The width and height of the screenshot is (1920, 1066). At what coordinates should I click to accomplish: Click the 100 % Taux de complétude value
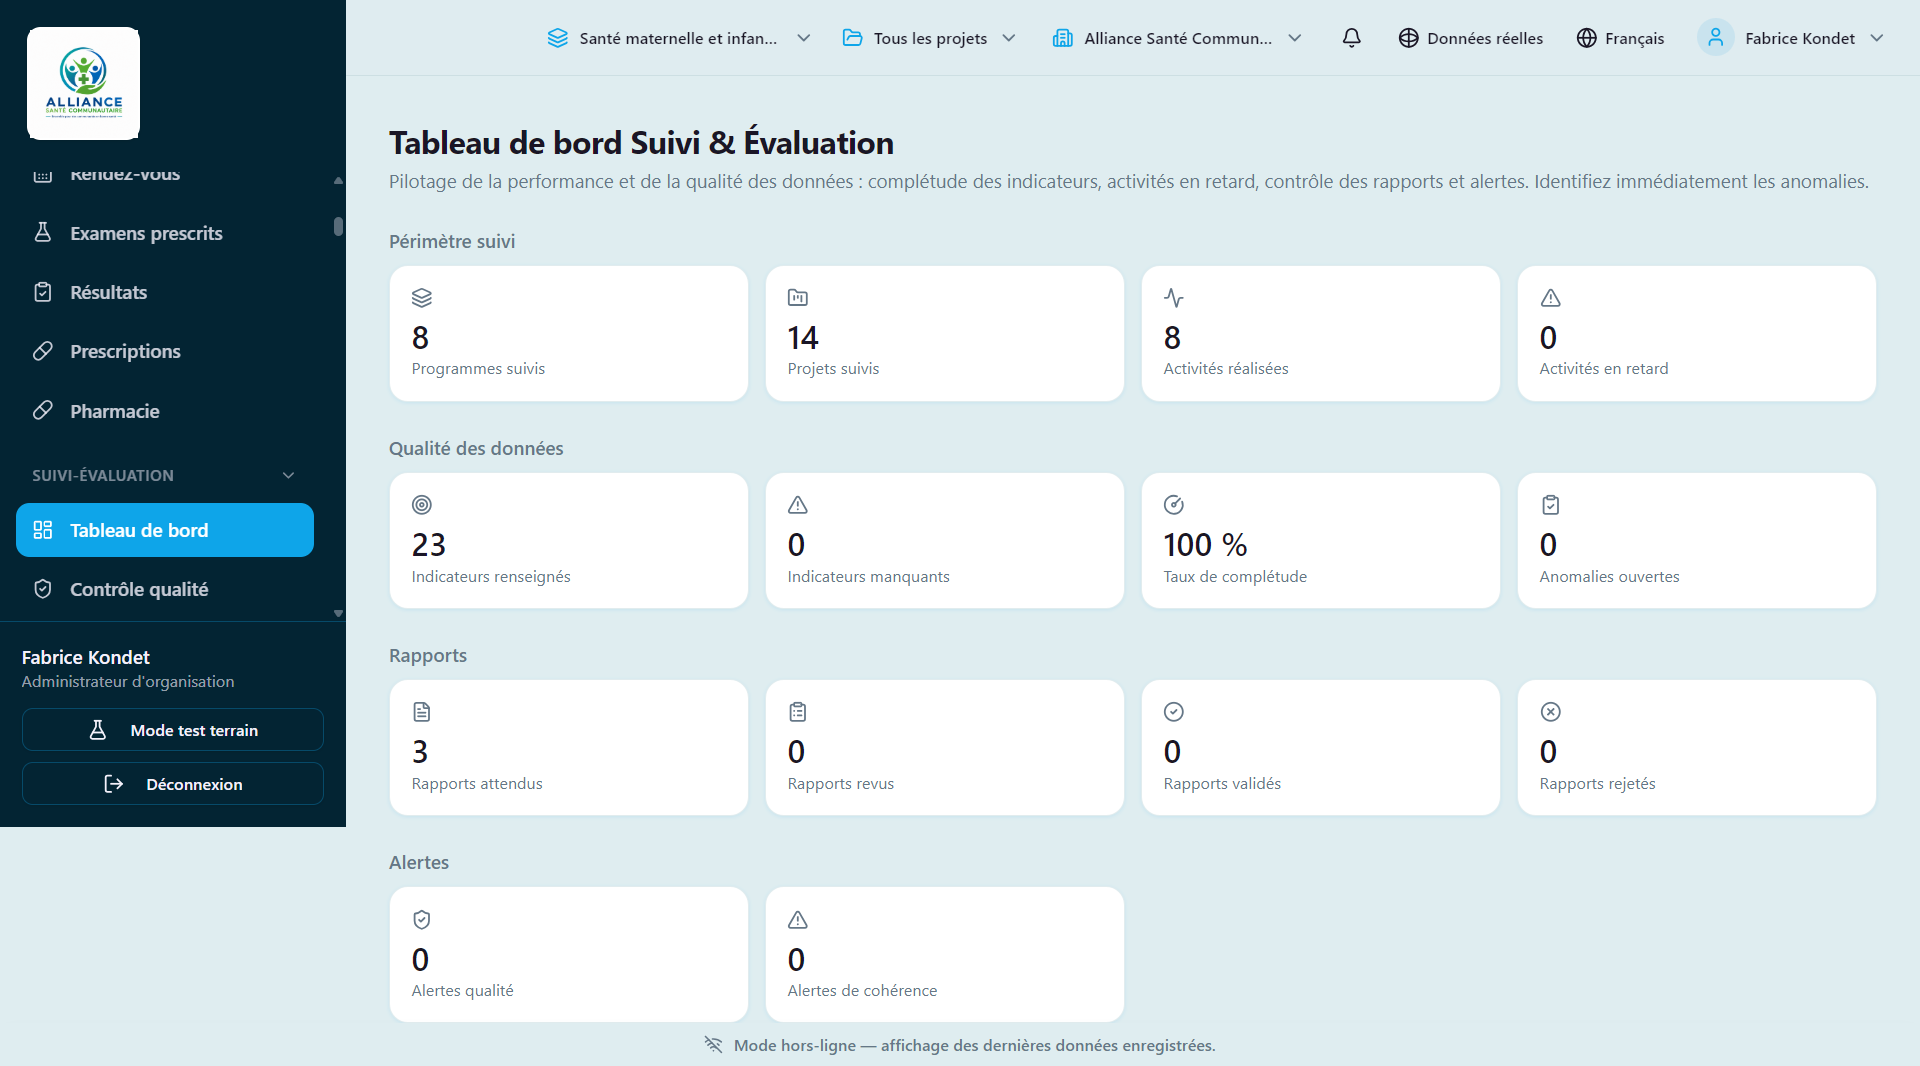coord(1205,545)
